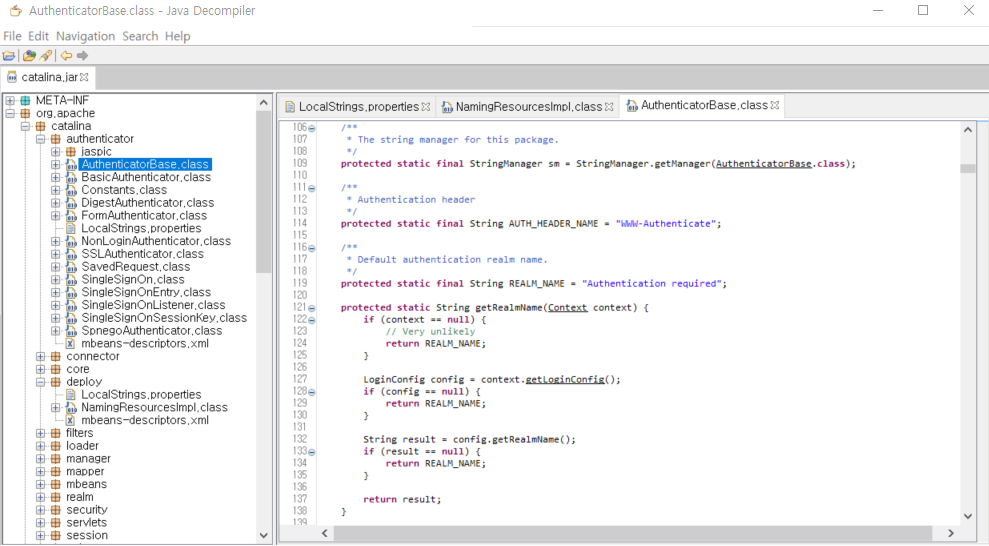Image resolution: width=989 pixels, height=546 pixels.
Task: Fold the Javadoc comment at line 106
Action: pyautogui.click(x=312, y=128)
